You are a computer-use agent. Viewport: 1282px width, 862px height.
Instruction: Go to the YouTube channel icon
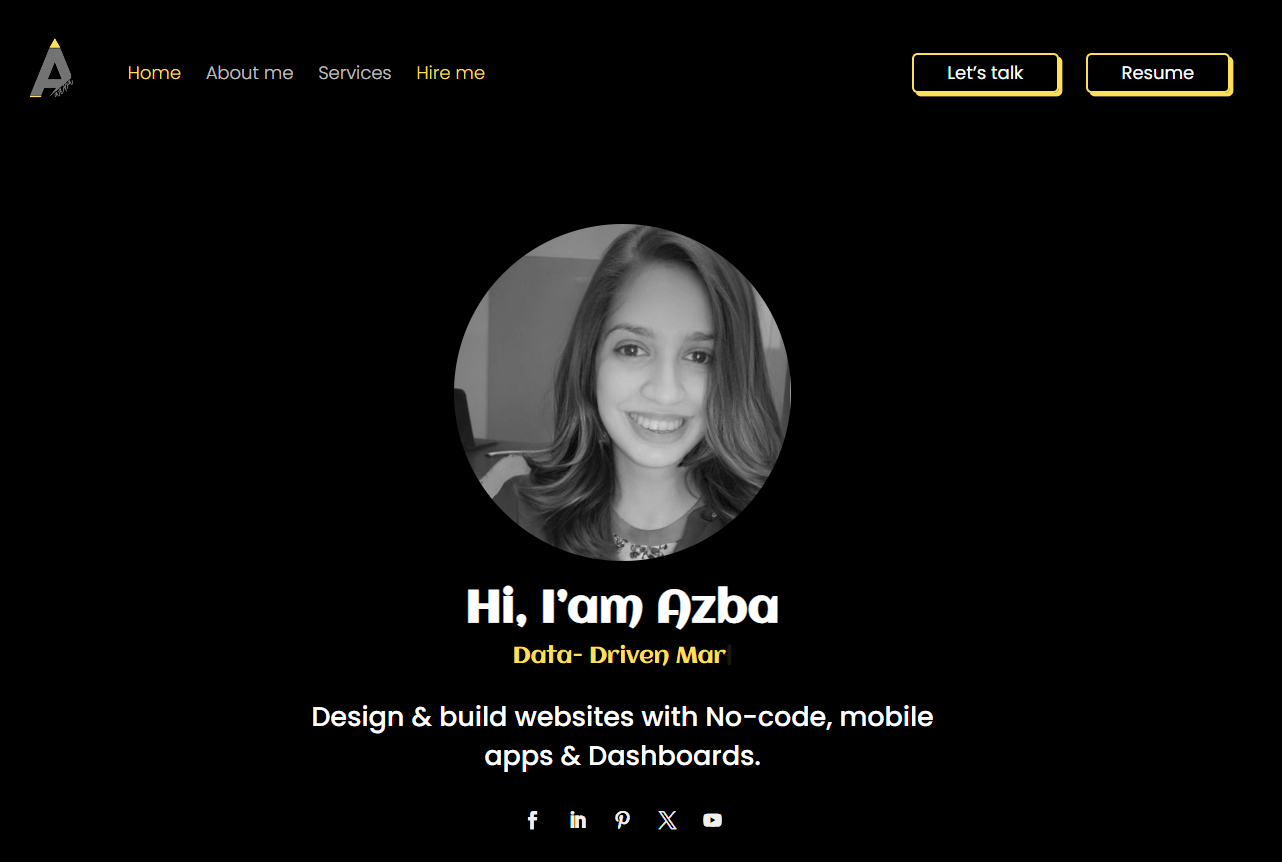[x=712, y=820]
